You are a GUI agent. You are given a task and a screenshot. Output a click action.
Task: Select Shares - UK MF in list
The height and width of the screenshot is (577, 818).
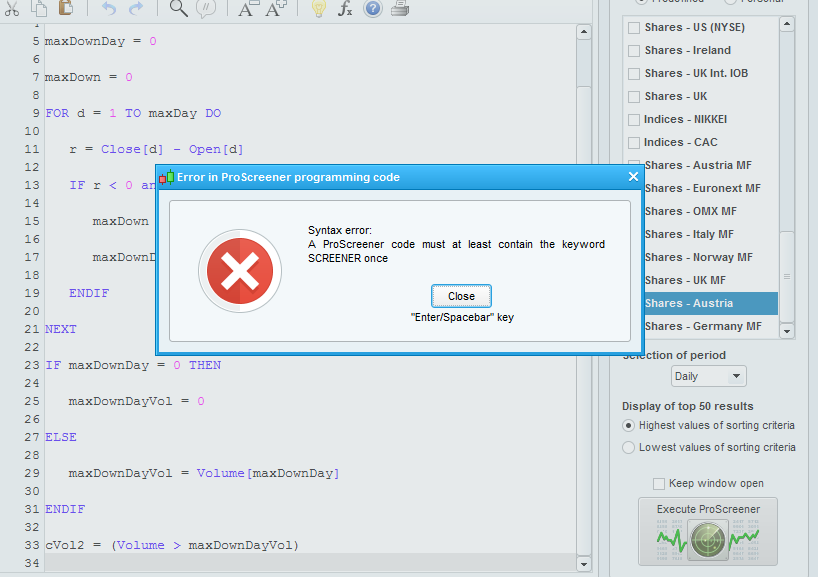click(685, 280)
